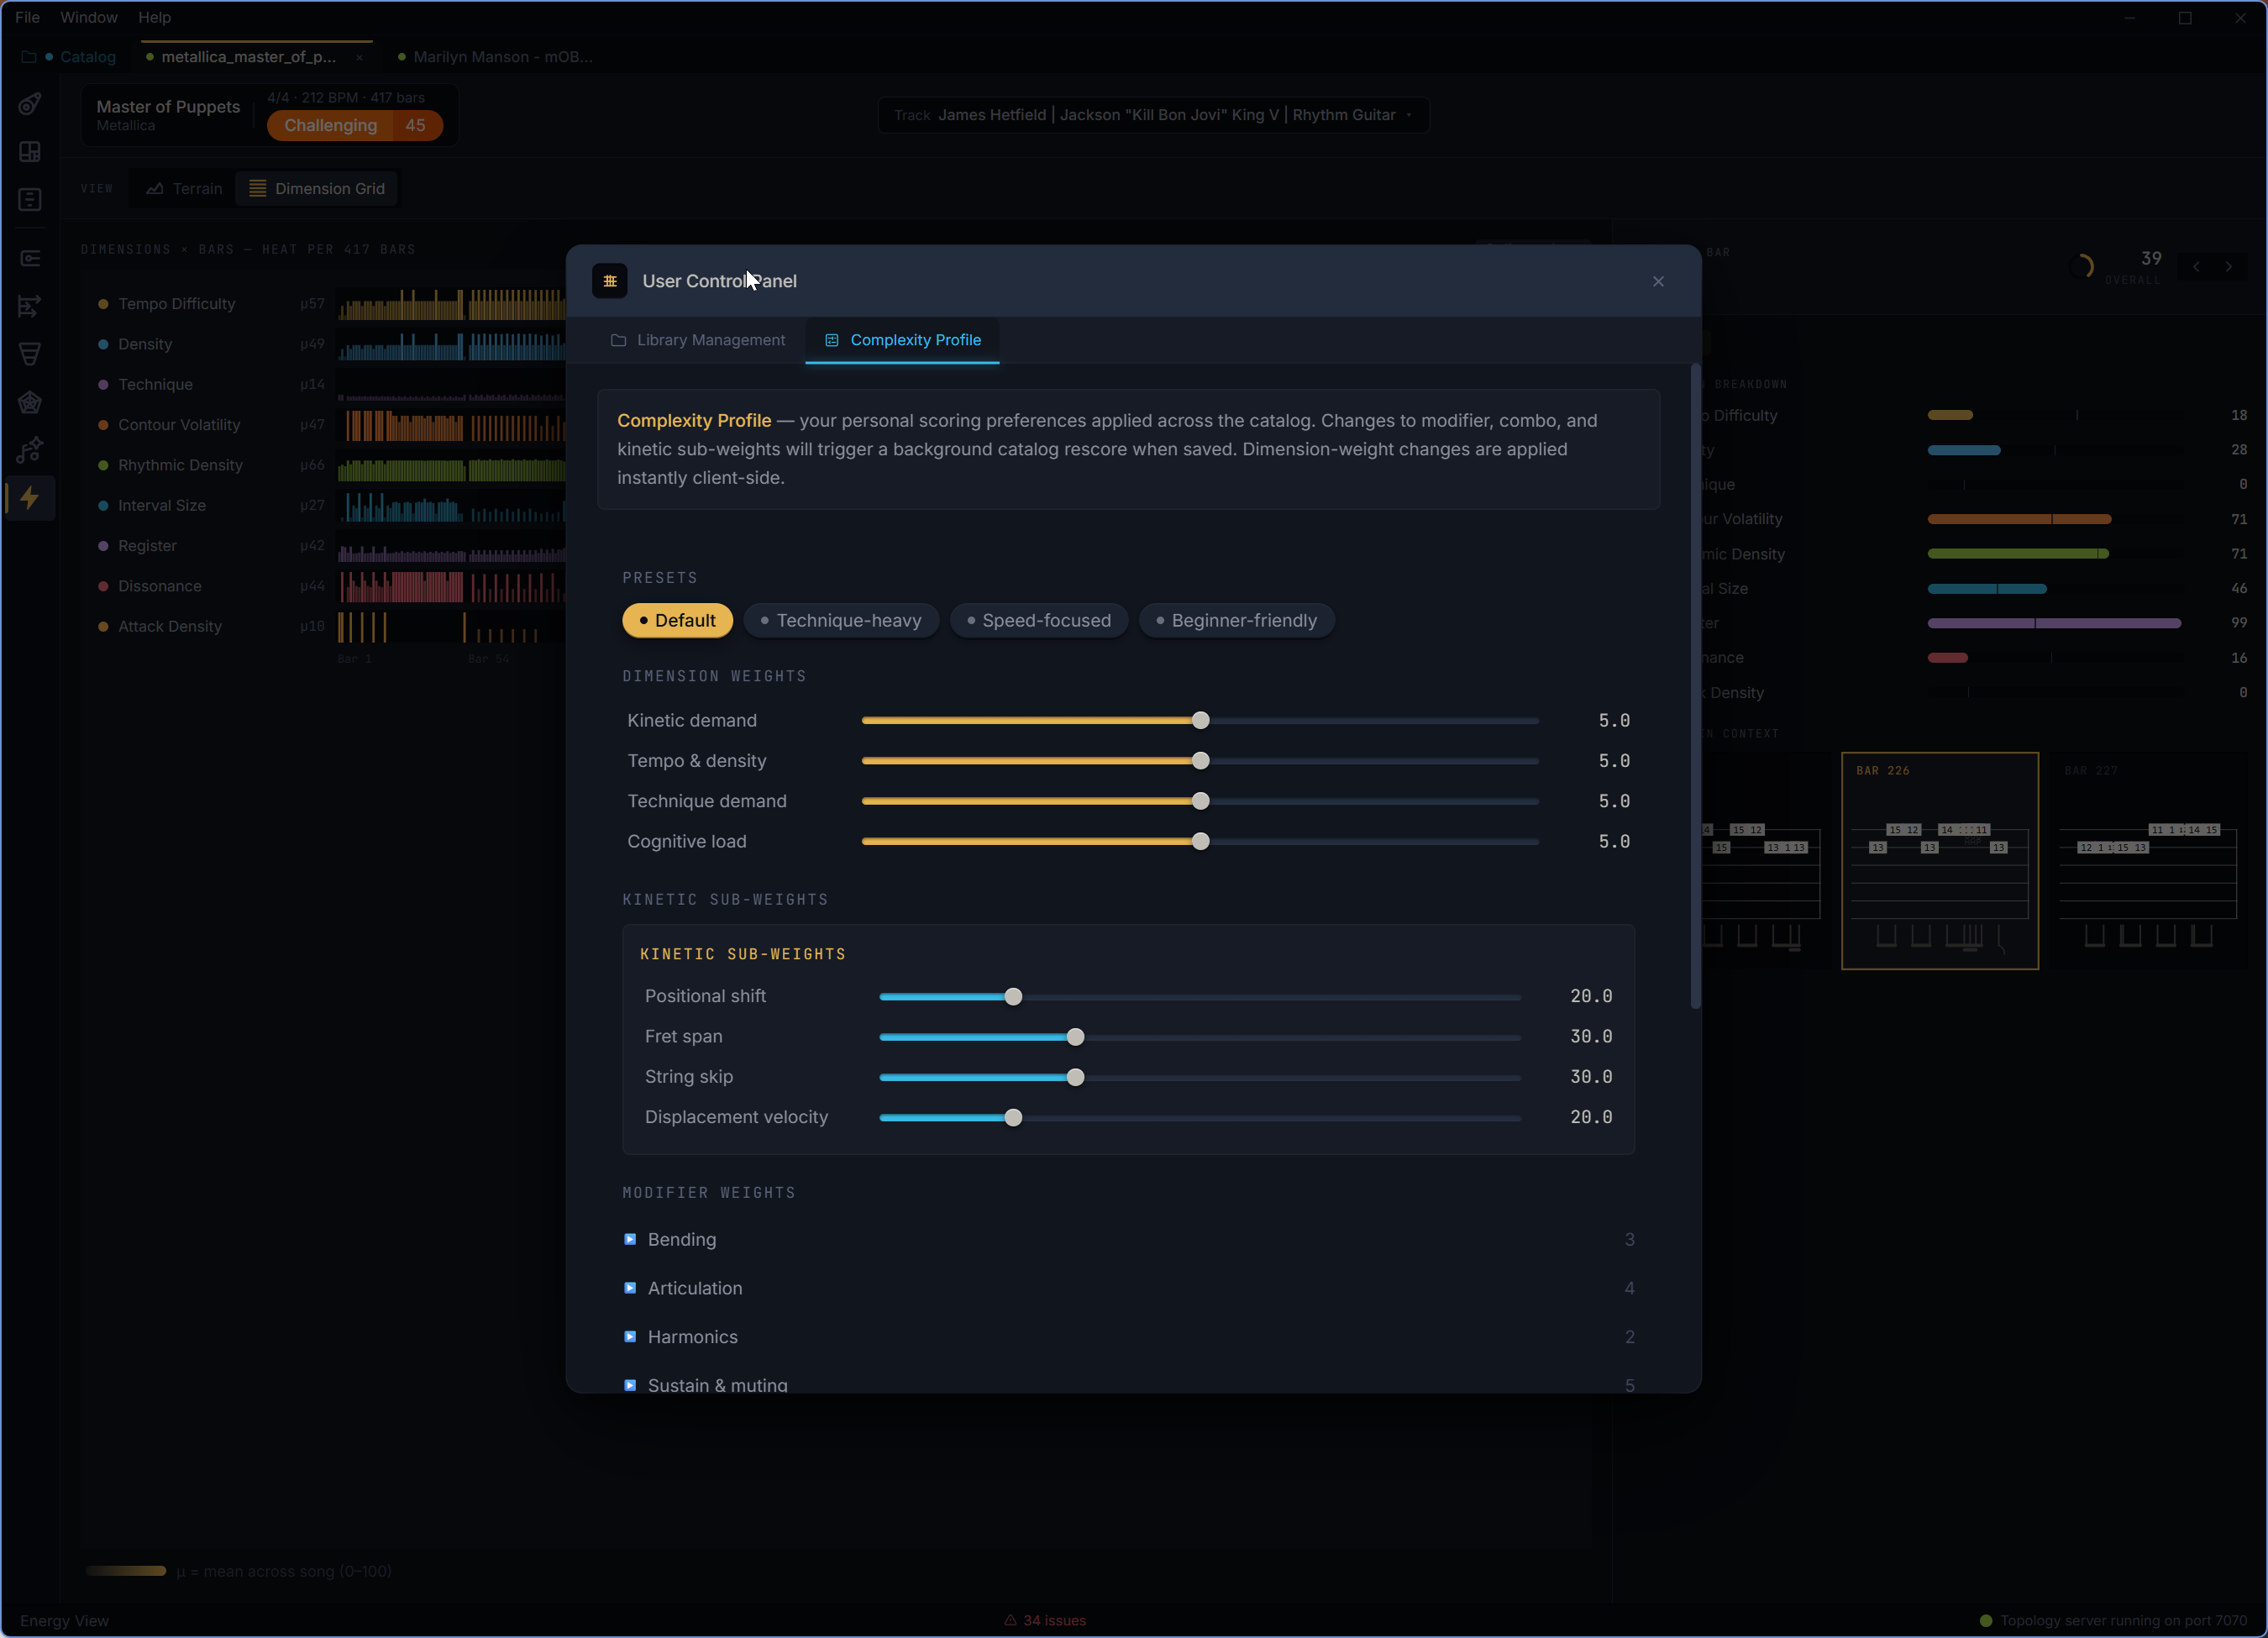Select the Beginner-friendly preset
Image resolution: width=2268 pixels, height=1638 pixels.
tap(1237, 620)
